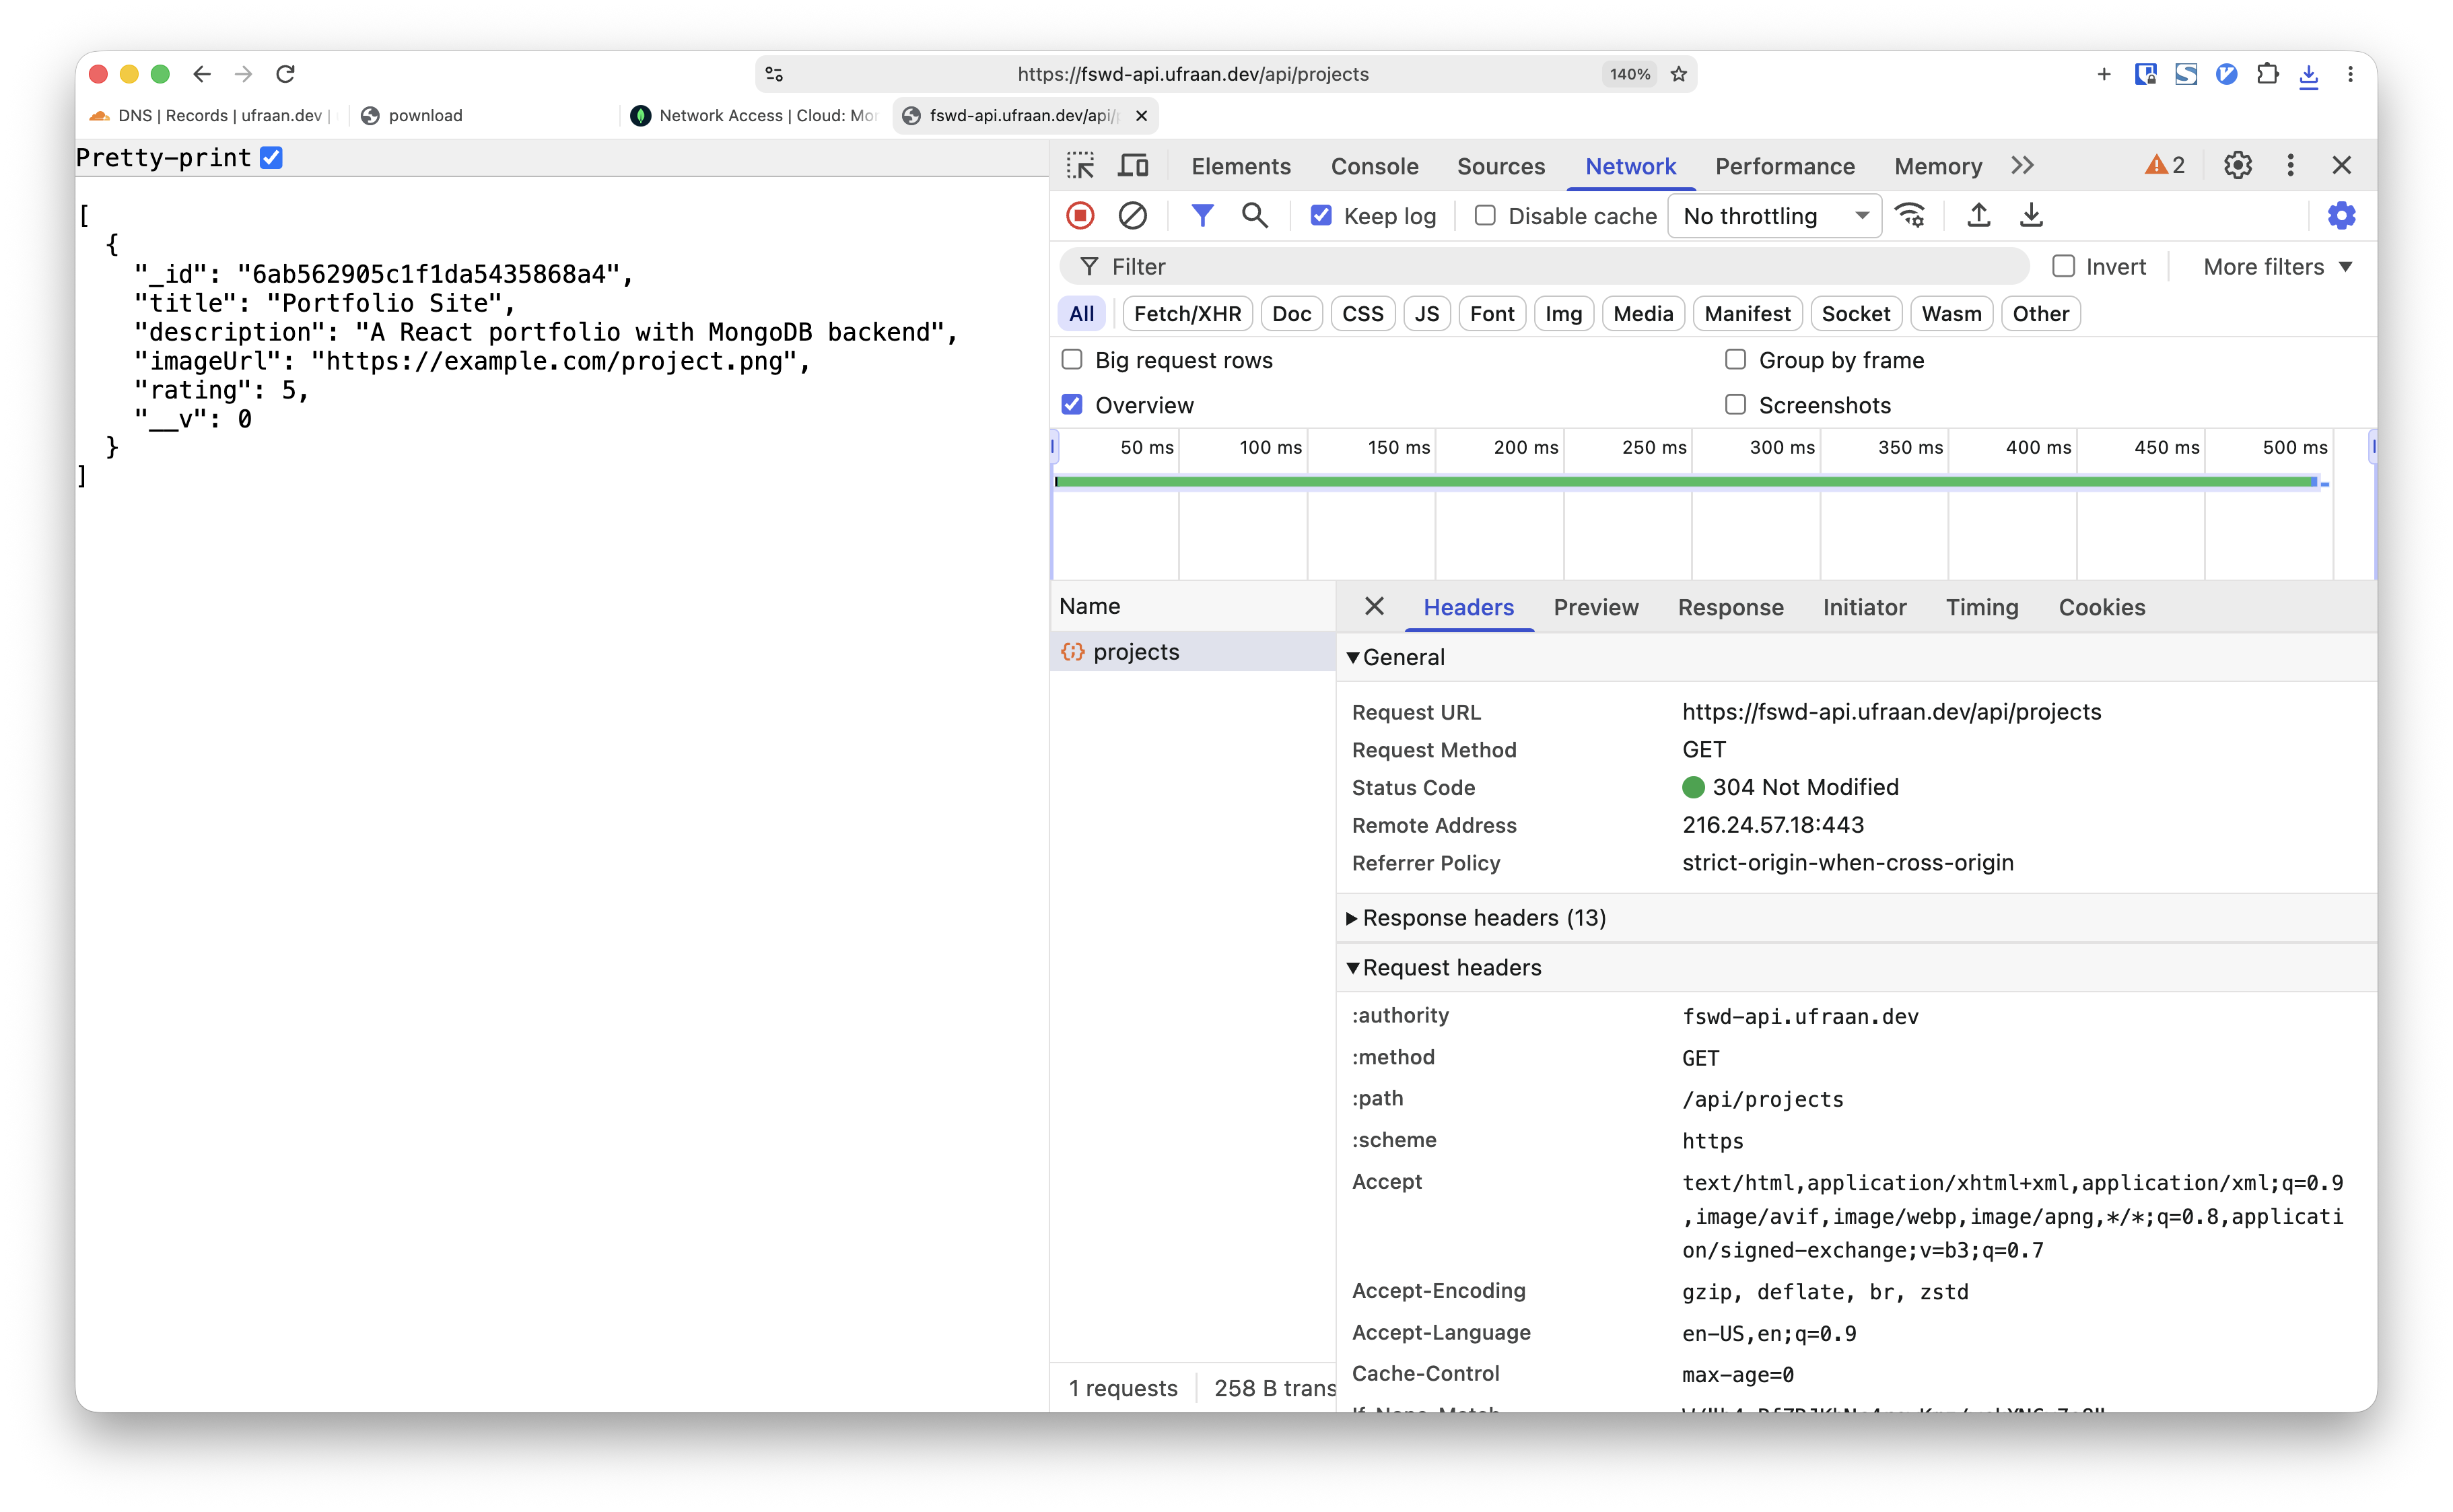
Task: Stop recording network log
Action: (1080, 215)
